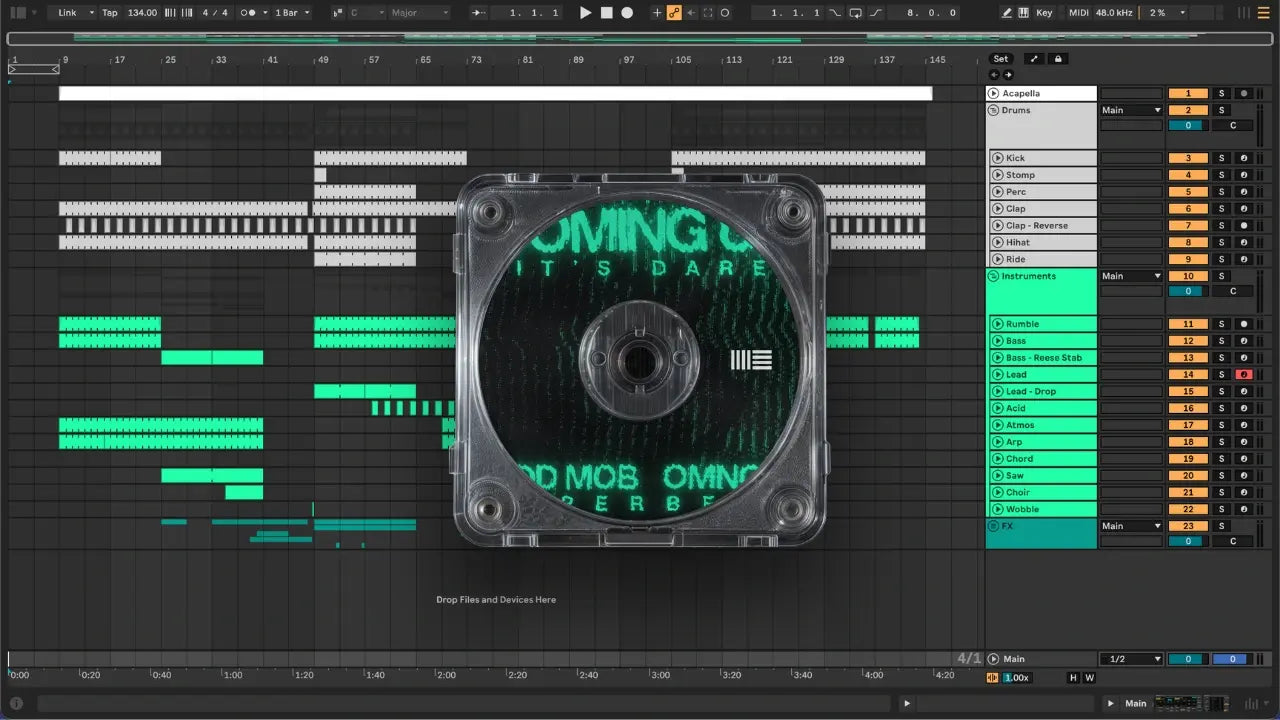Select the Choir track header
The image size is (1280, 720).
(x=1043, y=492)
